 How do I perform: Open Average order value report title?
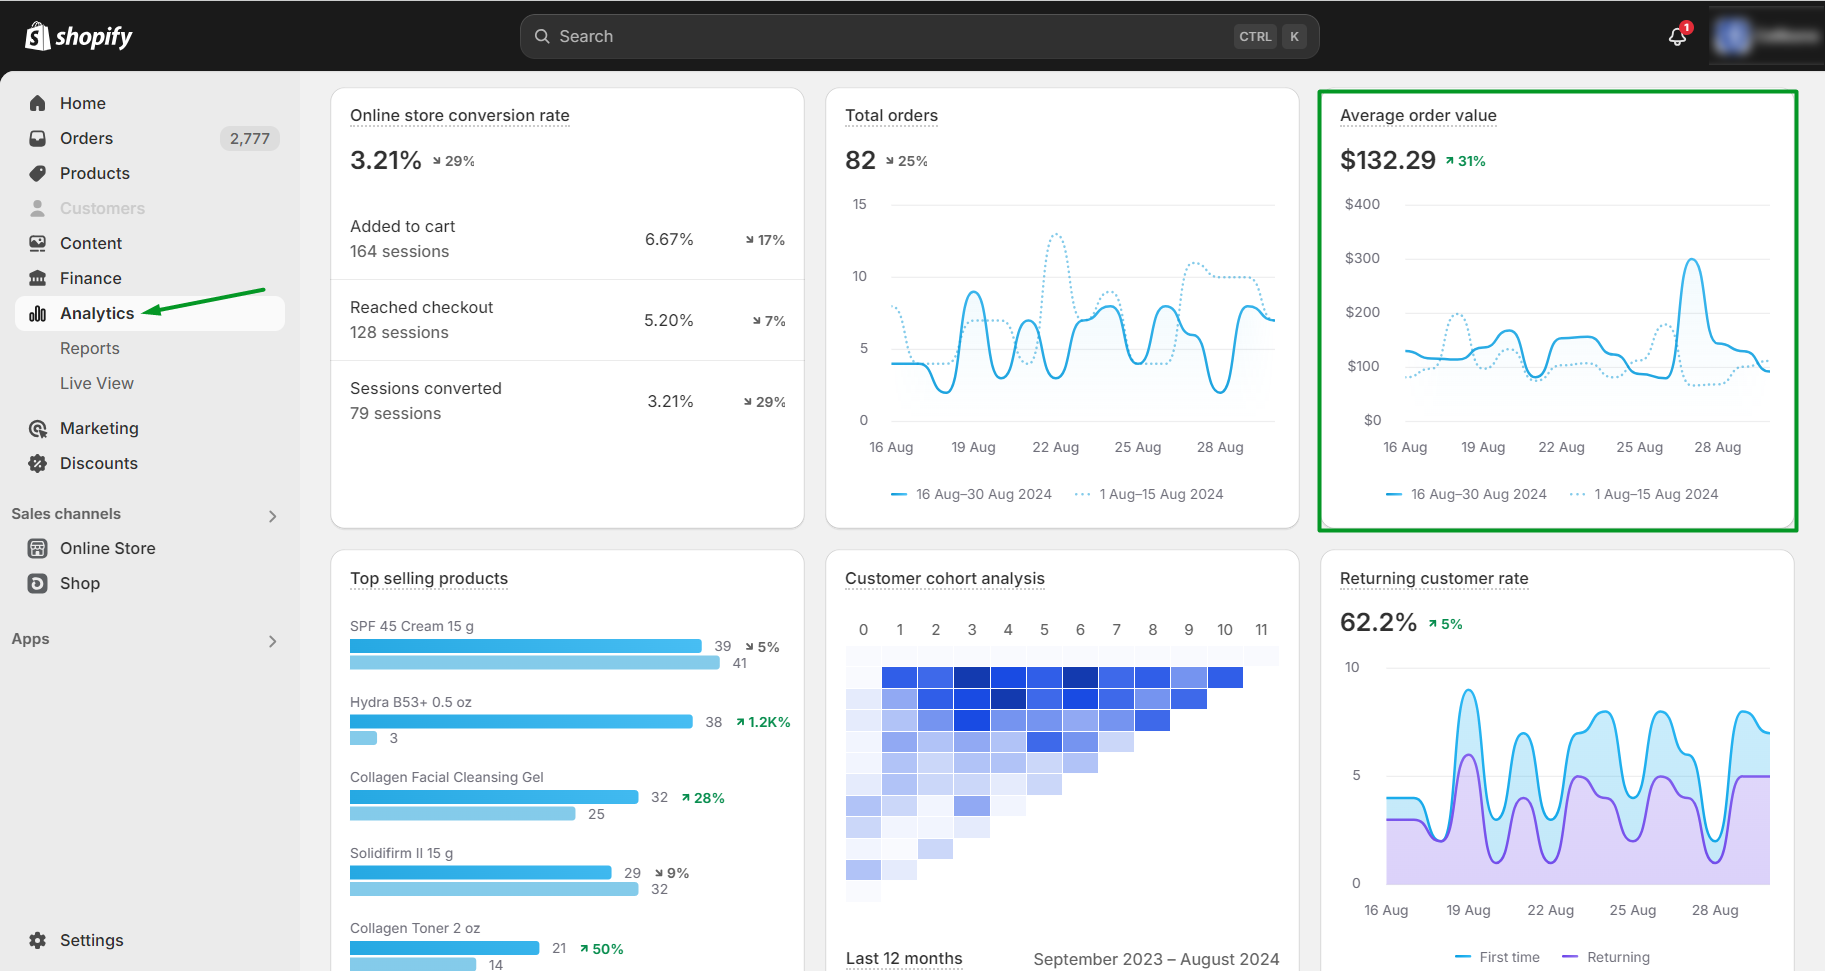(1418, 115)
